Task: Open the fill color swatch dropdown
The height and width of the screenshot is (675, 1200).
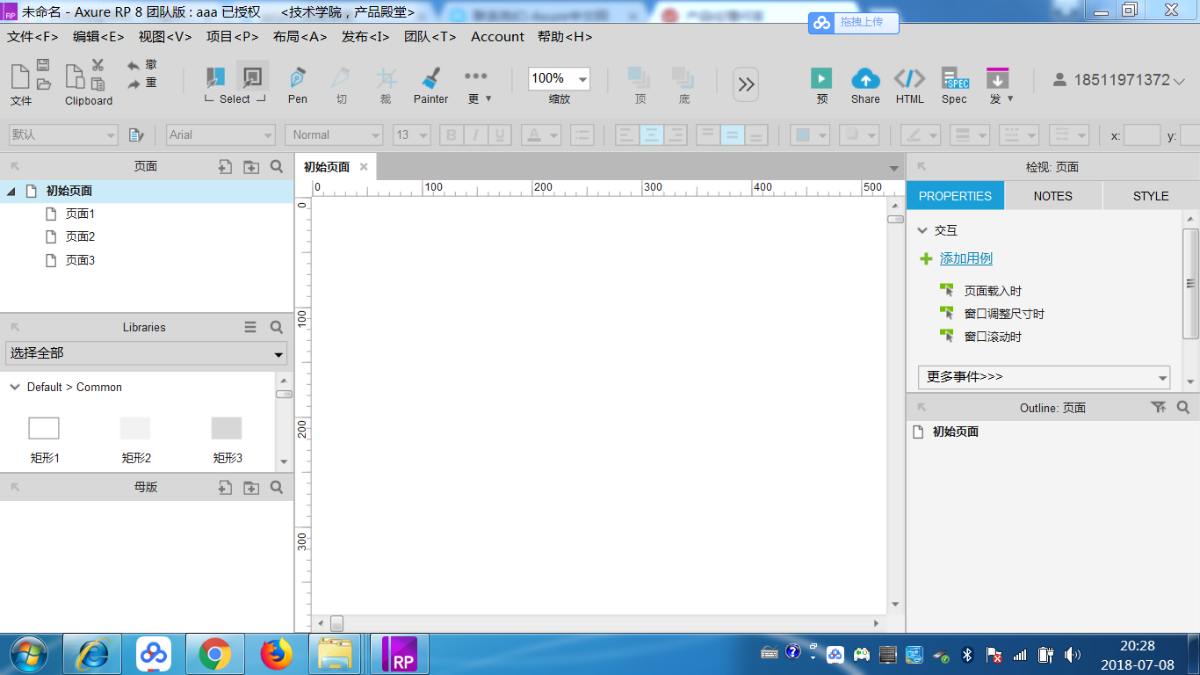Action: 810,135
